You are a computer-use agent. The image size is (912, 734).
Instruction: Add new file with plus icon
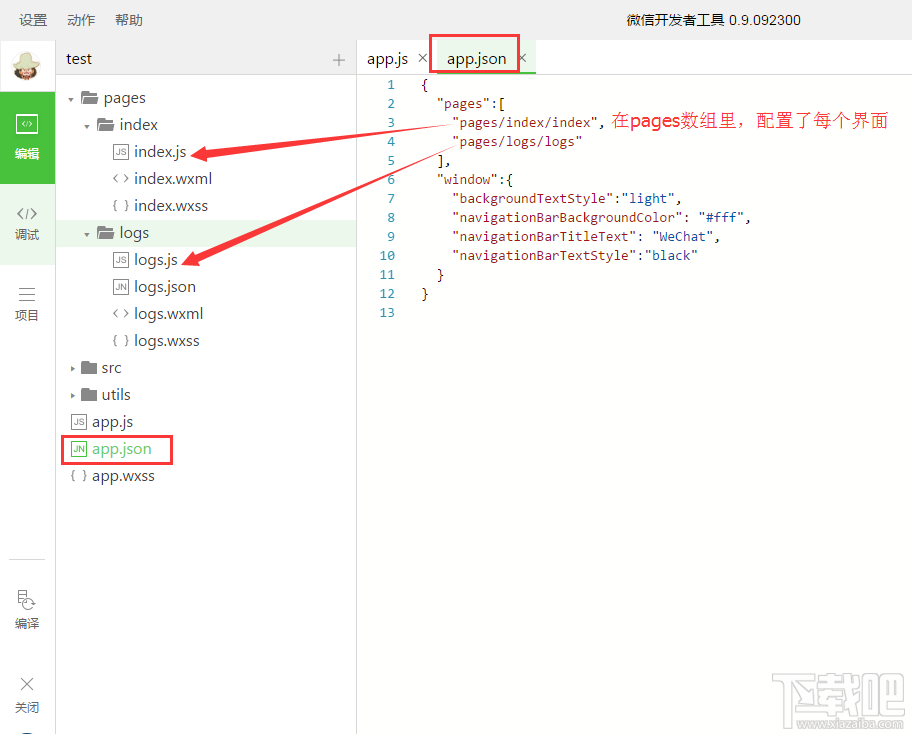(339, 59)
